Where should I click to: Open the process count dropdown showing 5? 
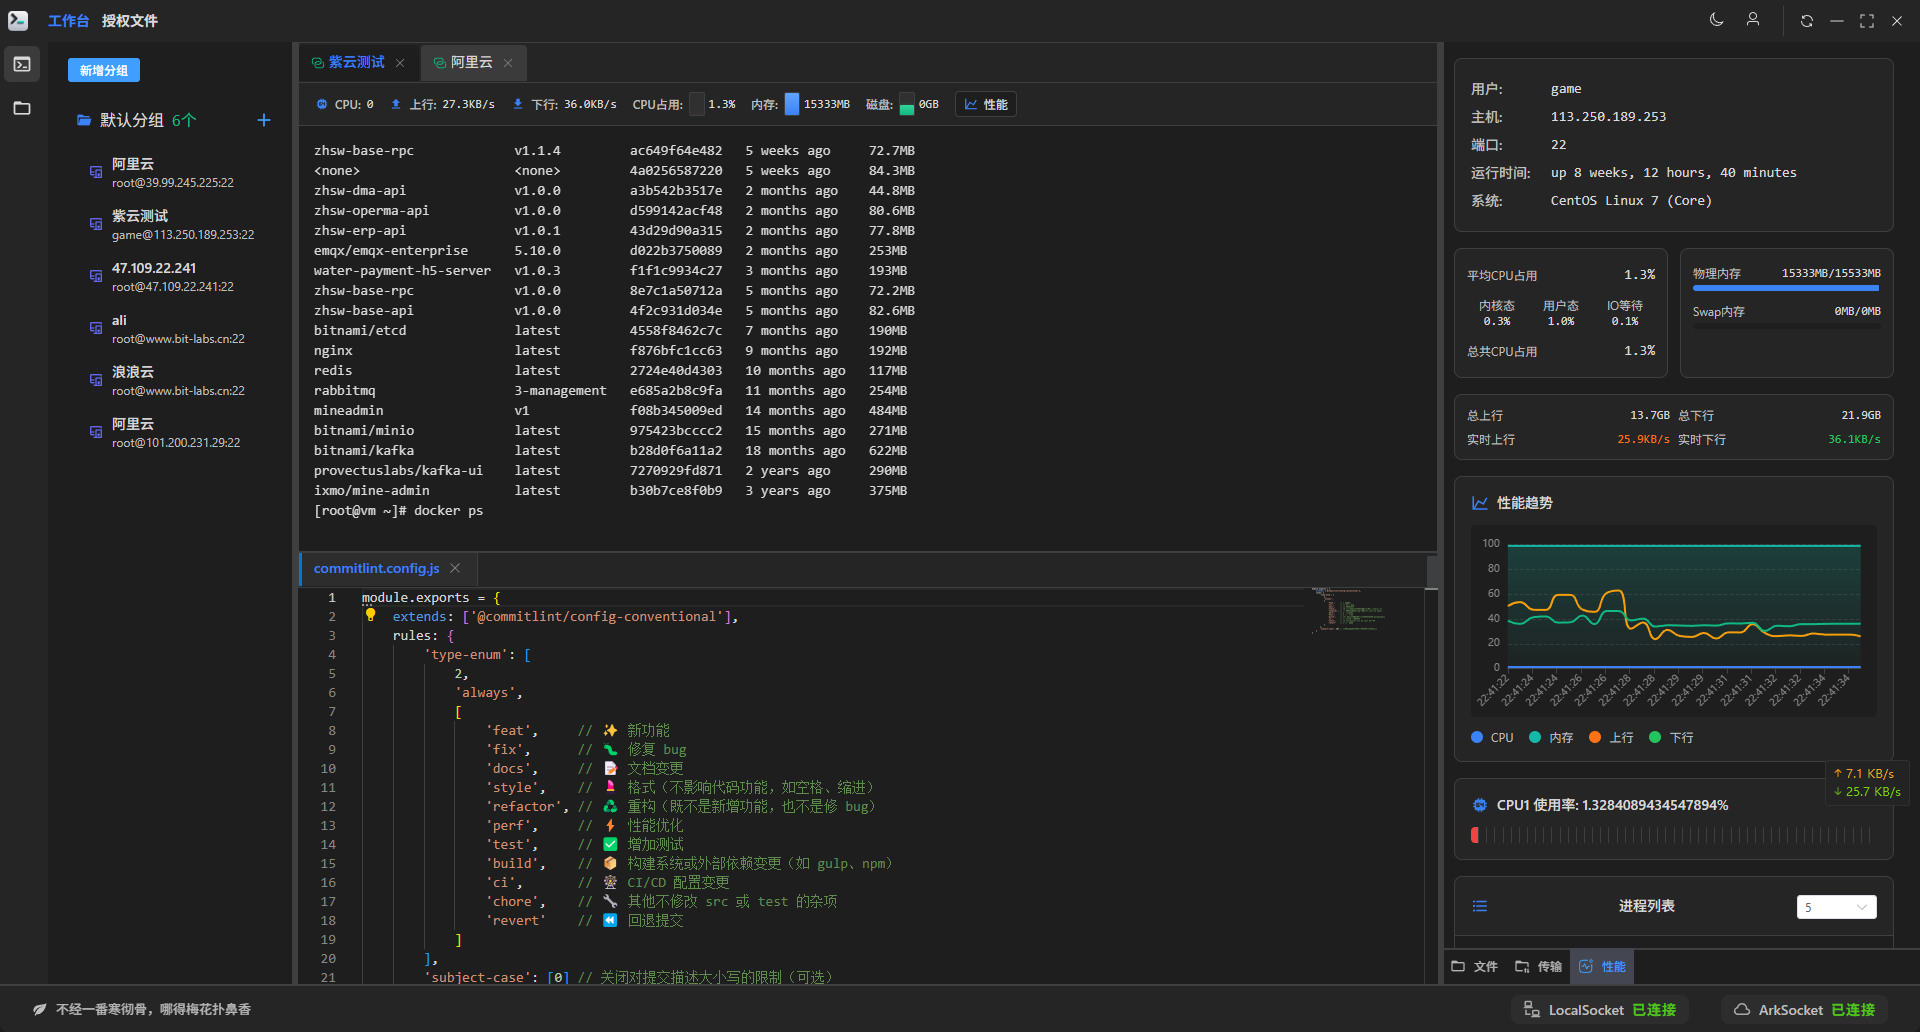pyautogui.click(x=1836, y=907)
